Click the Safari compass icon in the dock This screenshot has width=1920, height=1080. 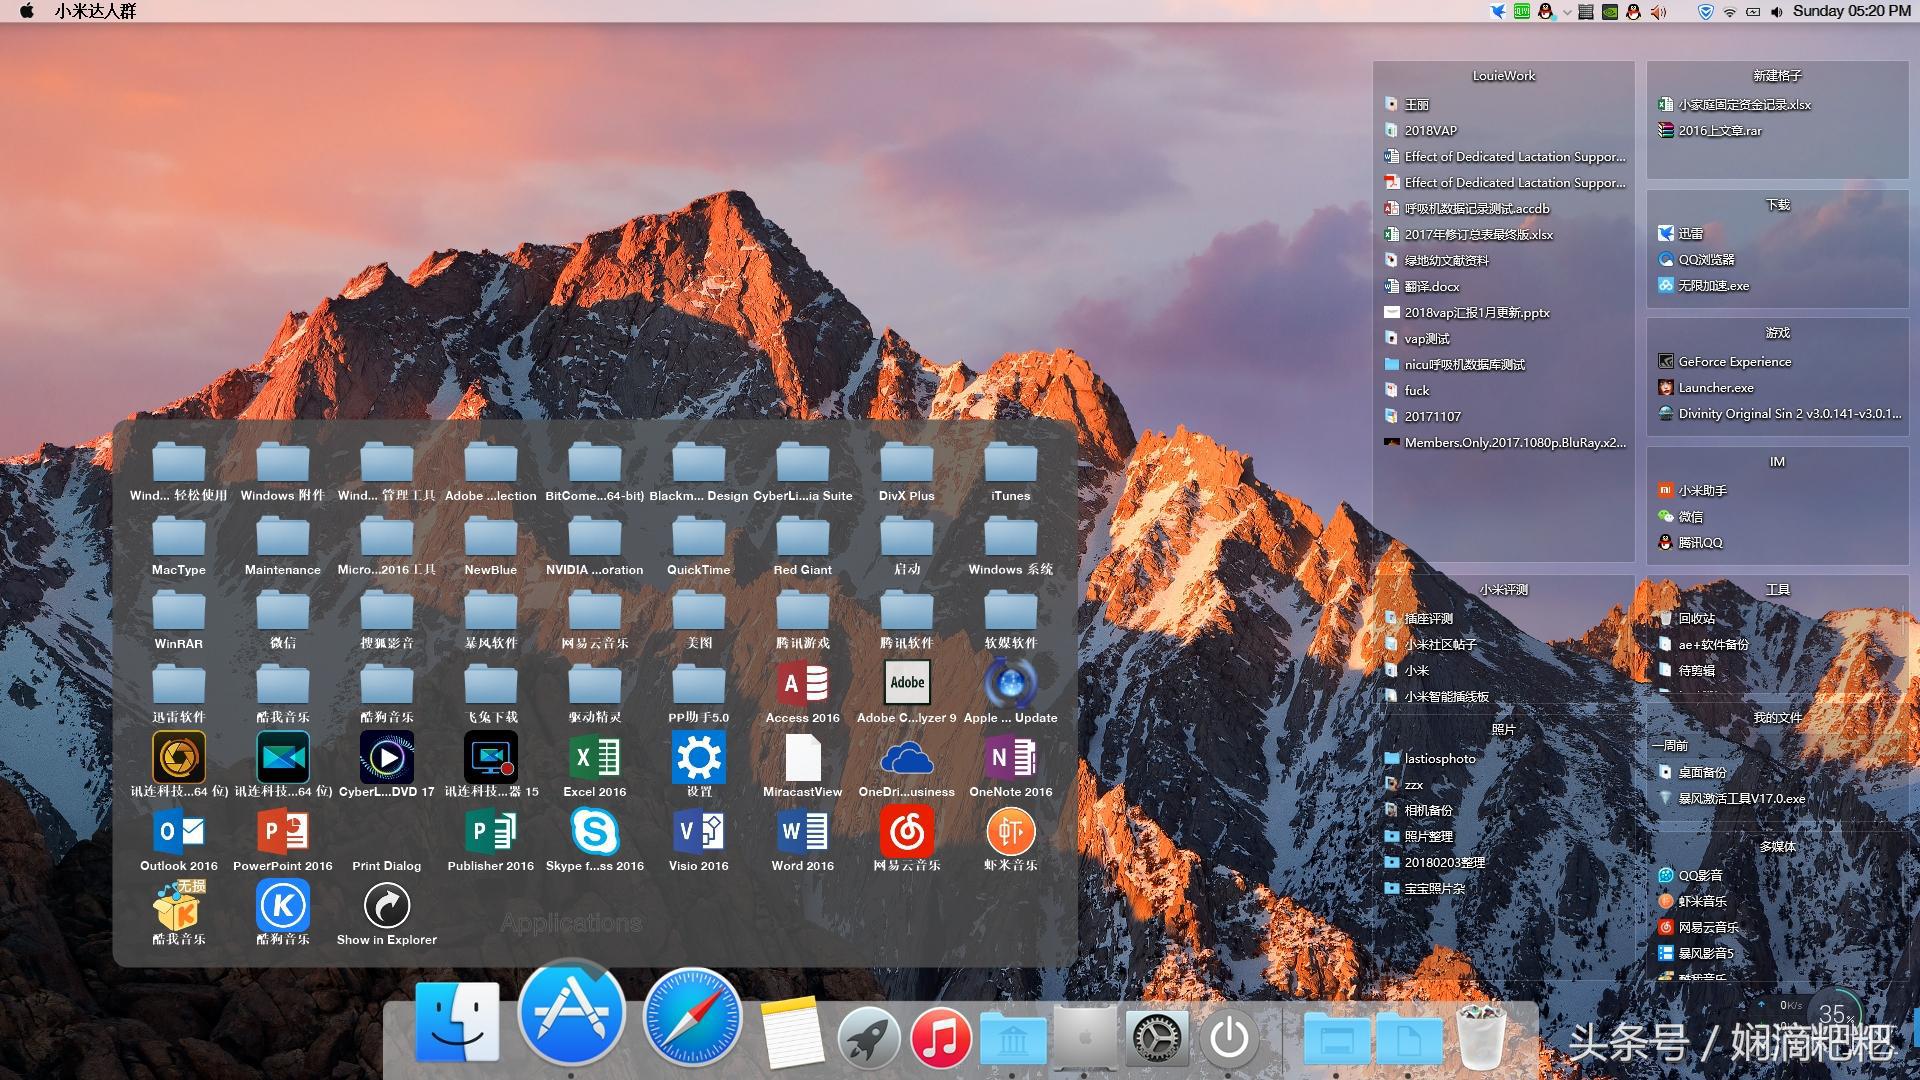692,1019
